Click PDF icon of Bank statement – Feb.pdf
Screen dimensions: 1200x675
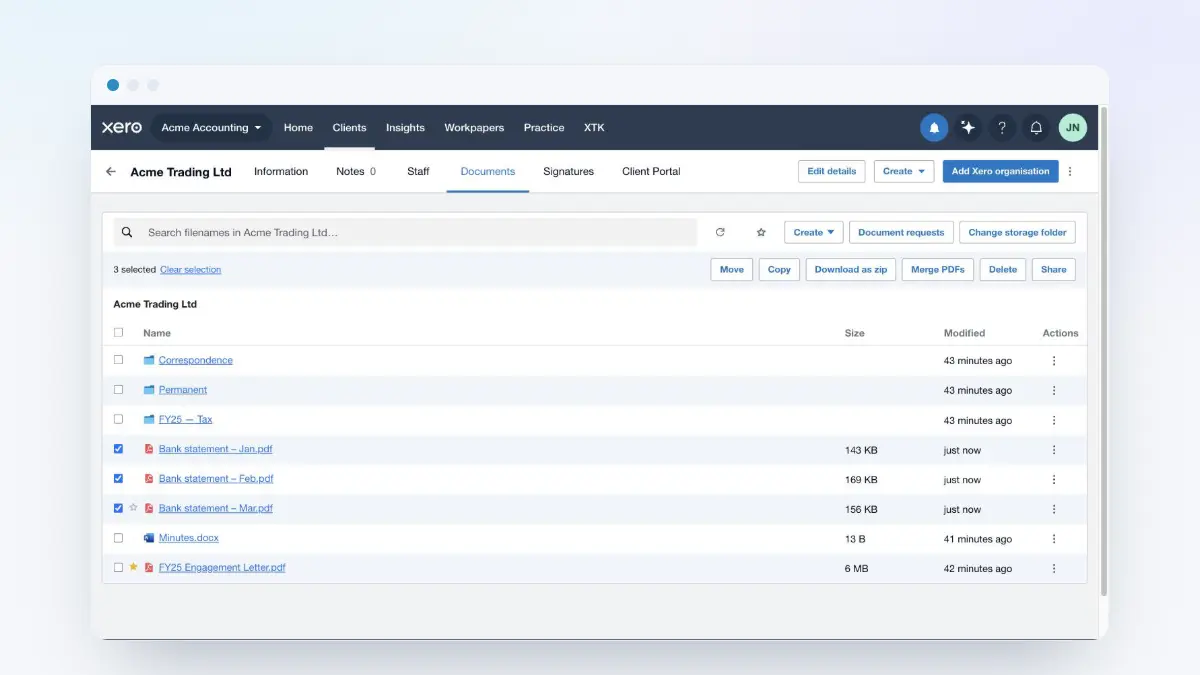[x=149, y=479]
